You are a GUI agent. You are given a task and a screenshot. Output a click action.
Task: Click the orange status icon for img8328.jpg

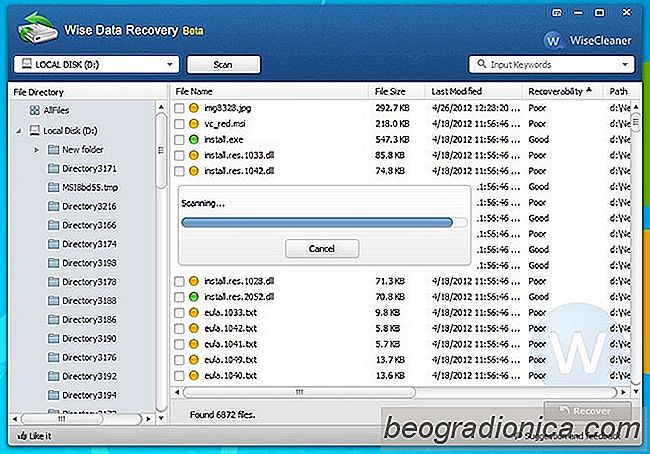pyautogui.click(x=194, y=108)
